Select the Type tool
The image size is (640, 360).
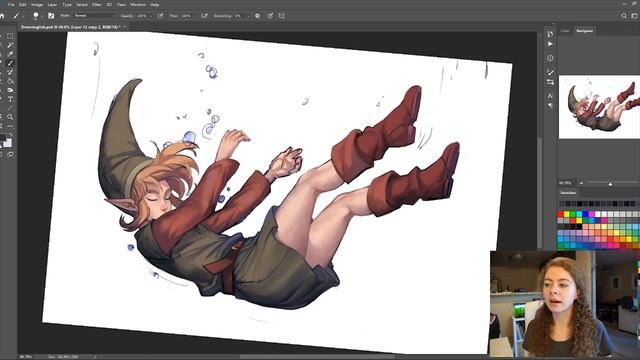coord(10,99)
